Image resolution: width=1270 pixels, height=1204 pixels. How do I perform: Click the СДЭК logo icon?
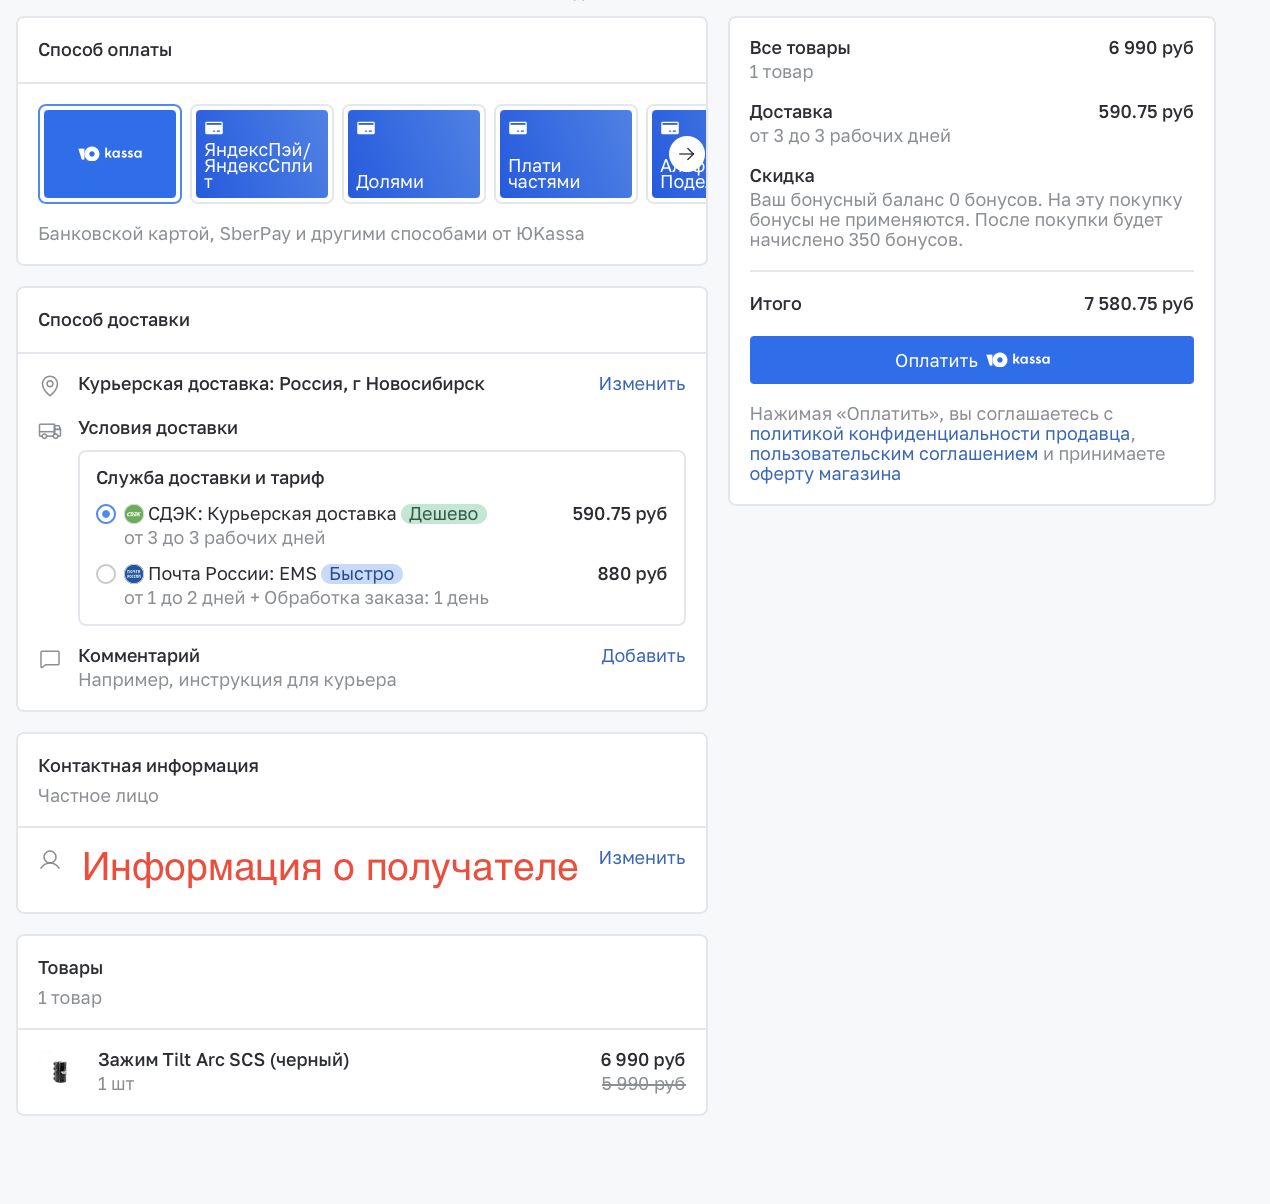[x=134, y=514]
